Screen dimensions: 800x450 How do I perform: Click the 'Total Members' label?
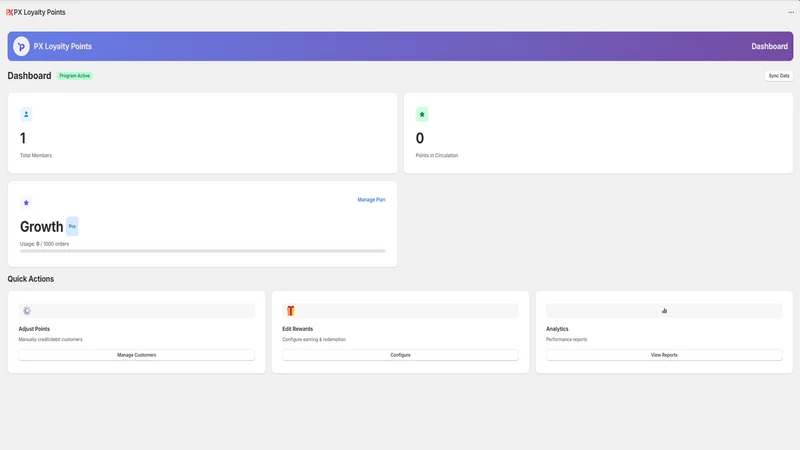tap(36, 156)
